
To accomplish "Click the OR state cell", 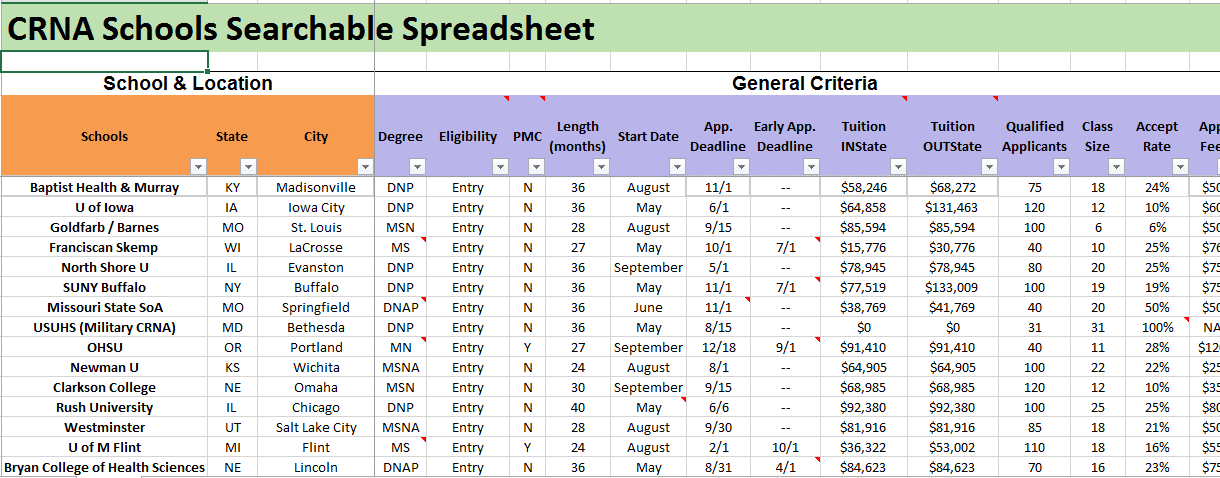I will pos(232,347).
